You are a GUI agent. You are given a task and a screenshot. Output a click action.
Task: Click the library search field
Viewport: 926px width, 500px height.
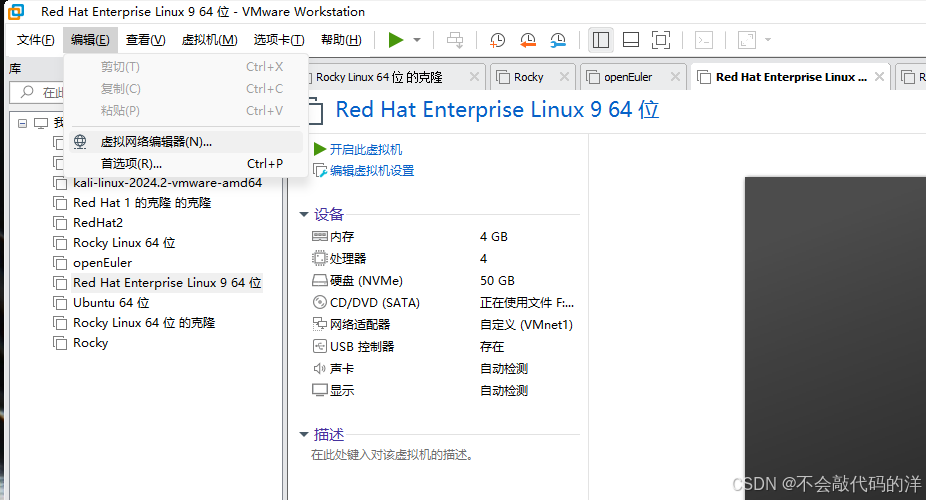38,92
